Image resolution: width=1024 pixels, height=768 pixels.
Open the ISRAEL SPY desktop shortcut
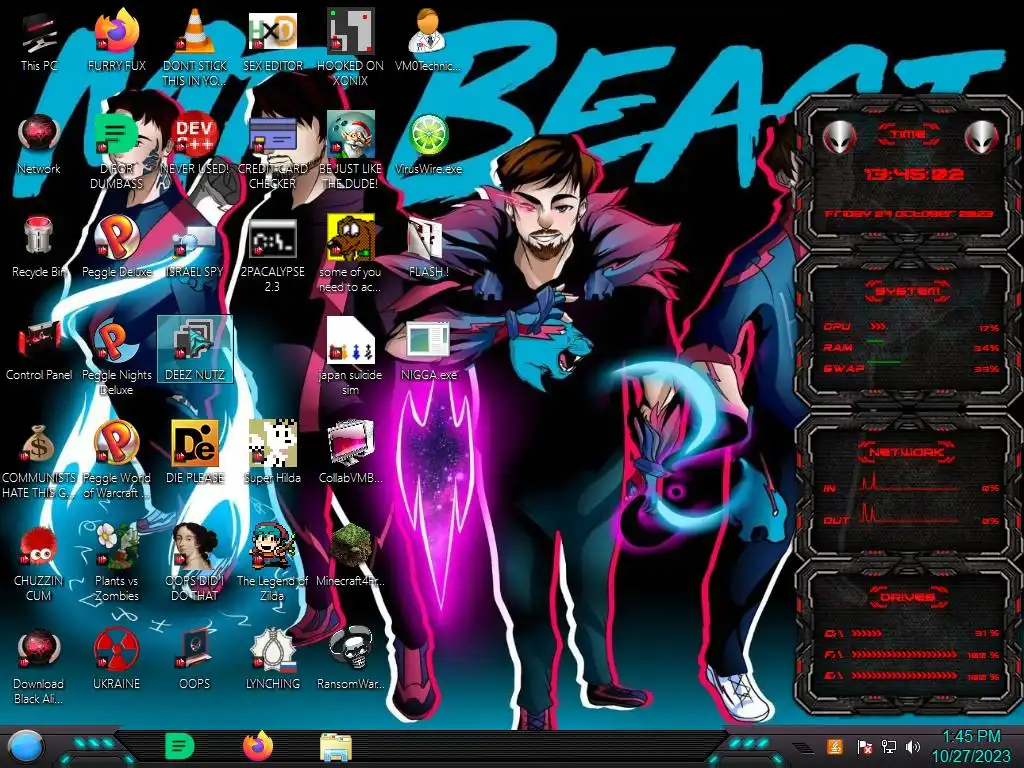coord(195,251)
